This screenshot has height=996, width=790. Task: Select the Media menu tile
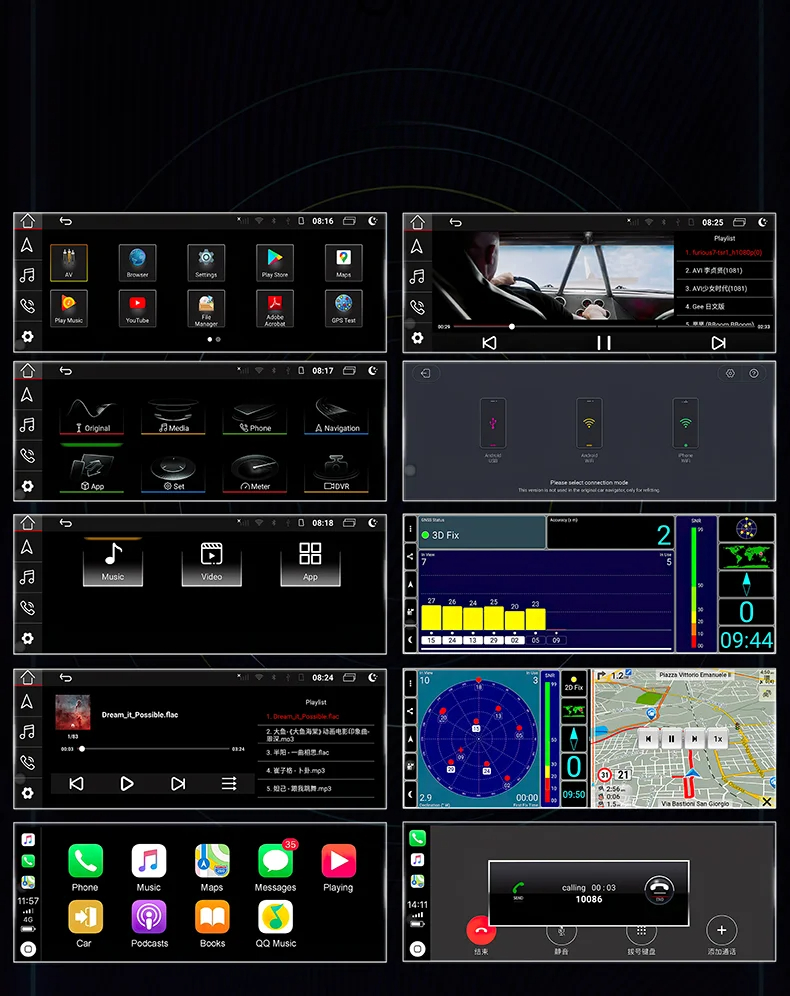tap(173, 417)
